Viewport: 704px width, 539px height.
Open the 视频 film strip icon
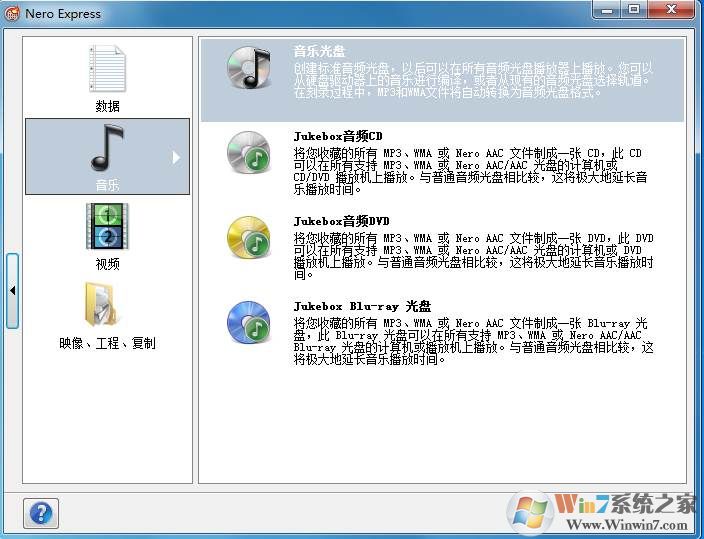coord(107,226)
